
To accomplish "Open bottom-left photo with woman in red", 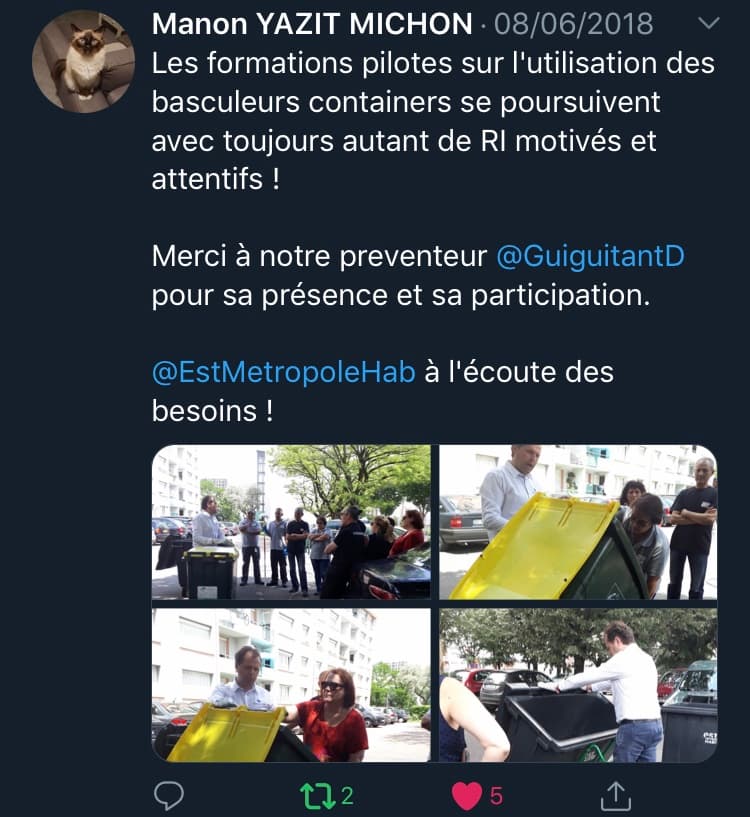I will pos(291,685).
